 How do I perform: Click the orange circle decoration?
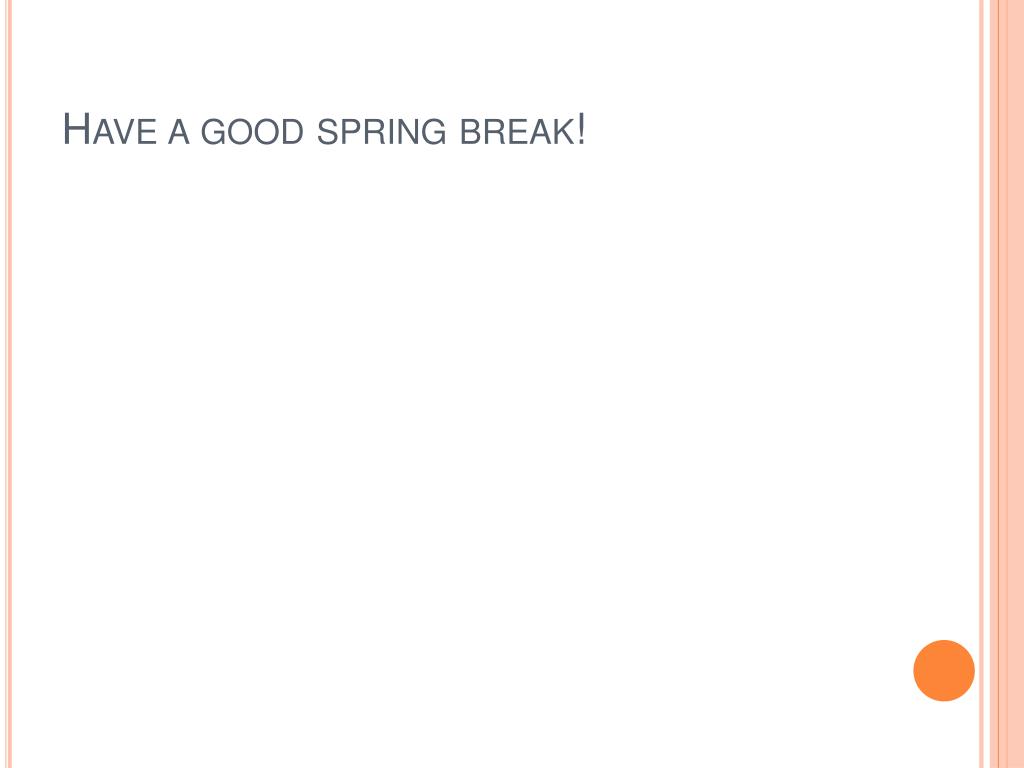(x=944, y=670)
